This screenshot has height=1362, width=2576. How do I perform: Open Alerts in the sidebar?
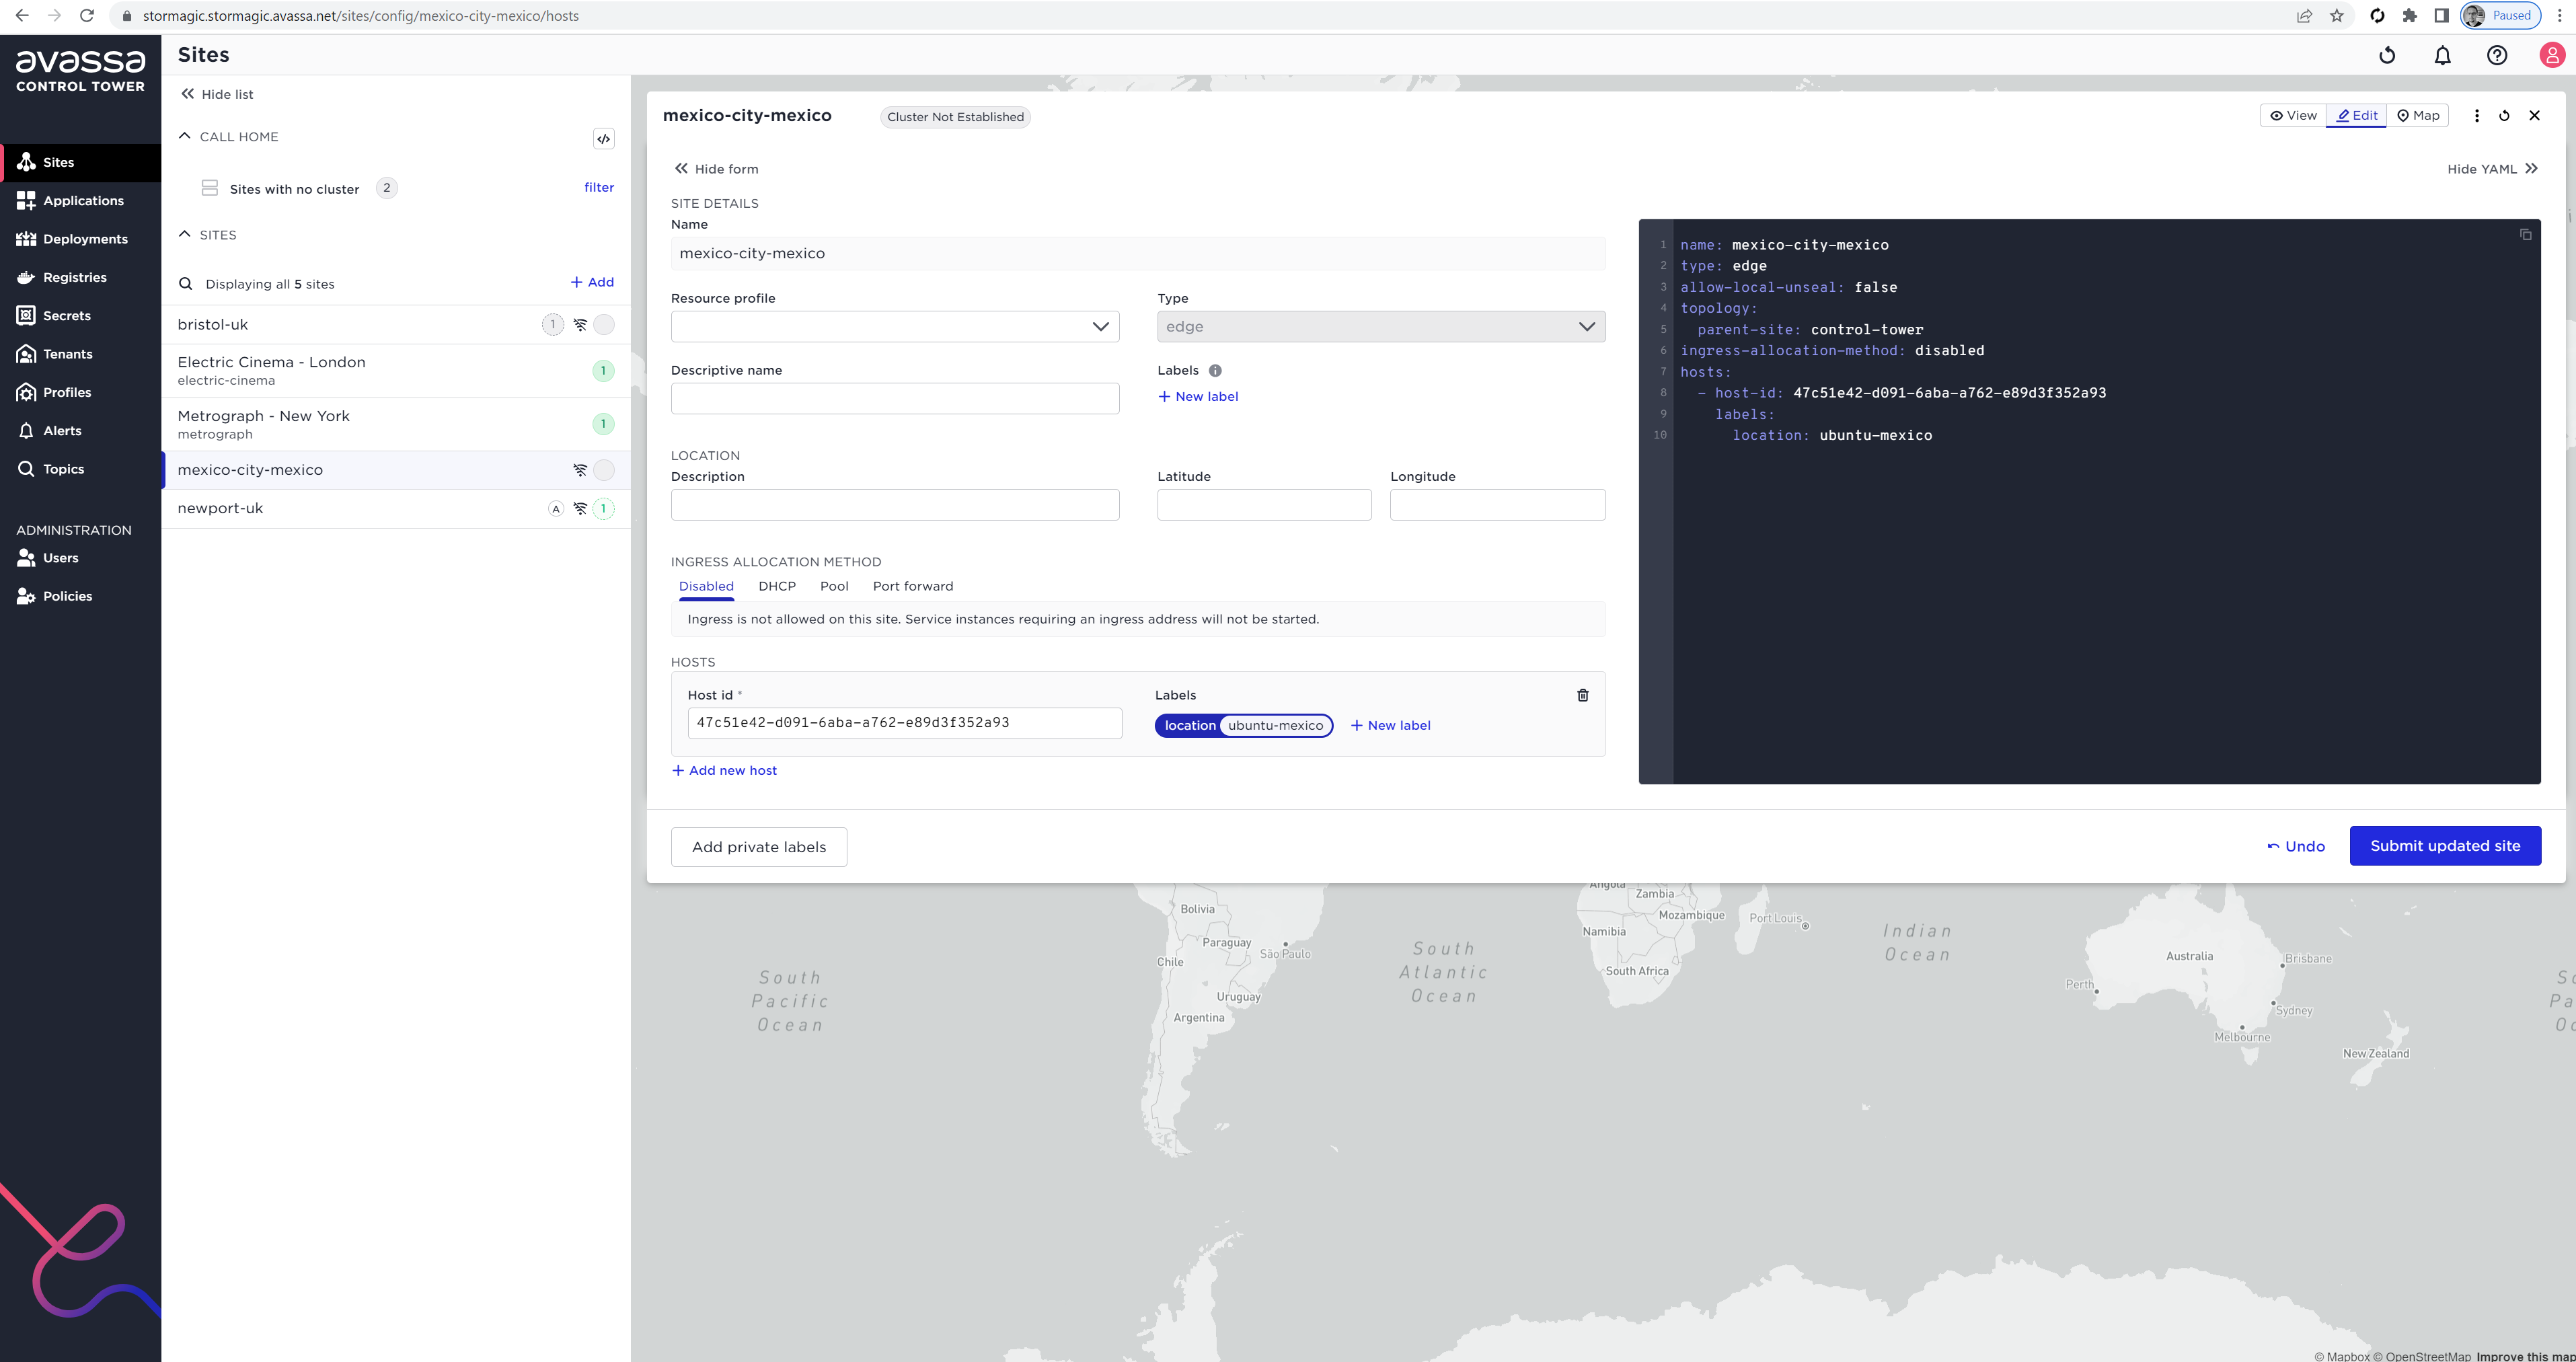(x=80, y=431)
